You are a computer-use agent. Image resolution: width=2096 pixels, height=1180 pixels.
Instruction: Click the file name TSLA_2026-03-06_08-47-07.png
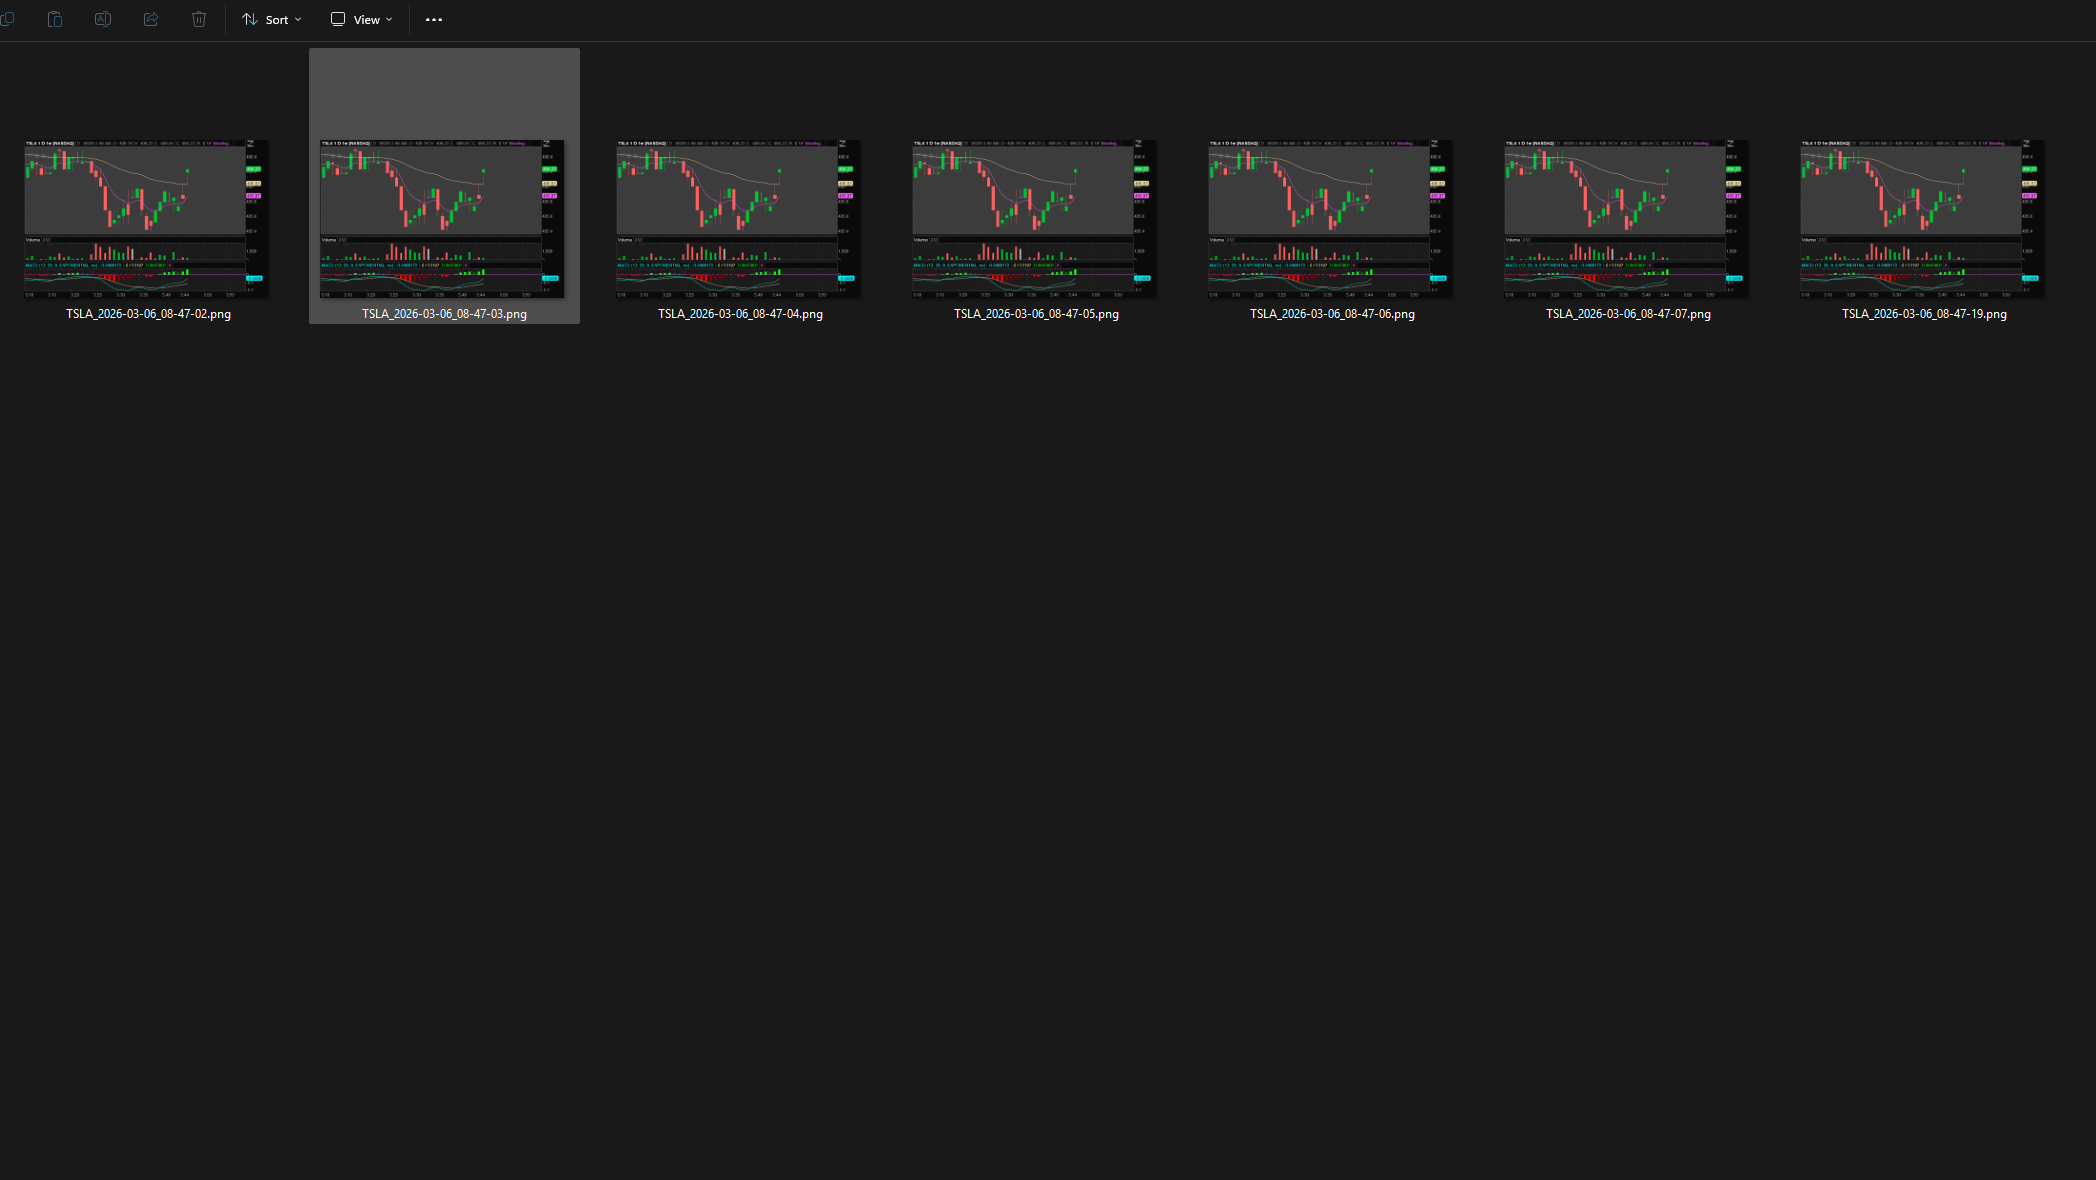tap(1628, 314)
